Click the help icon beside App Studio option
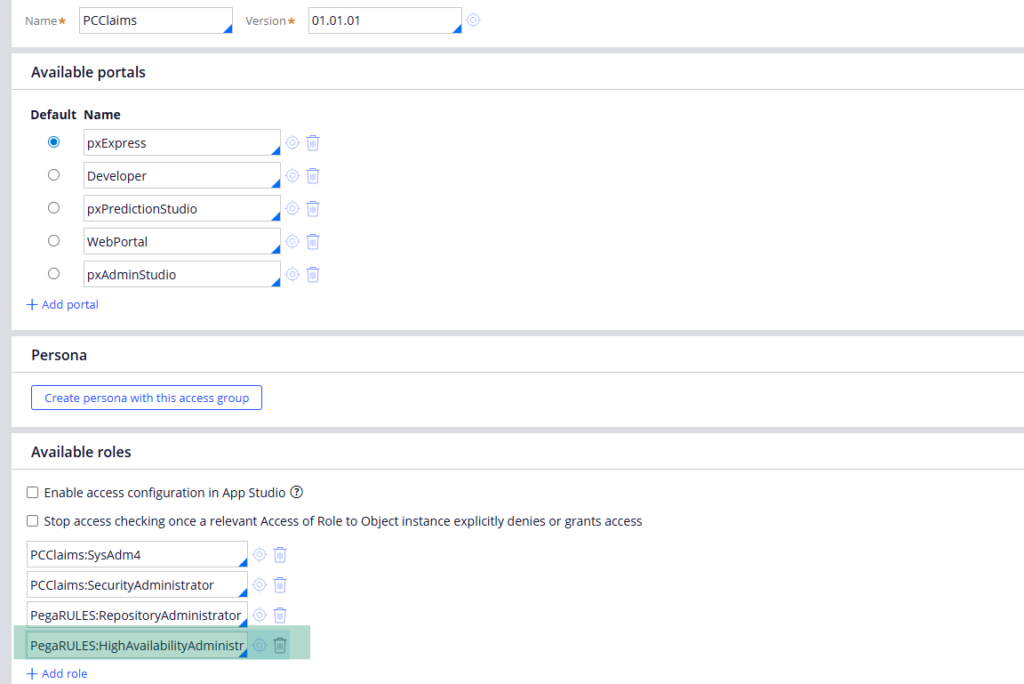Image resolution: width=1024 pixels, height=684 pixels. pyautogui.click(x=296, y=492)
